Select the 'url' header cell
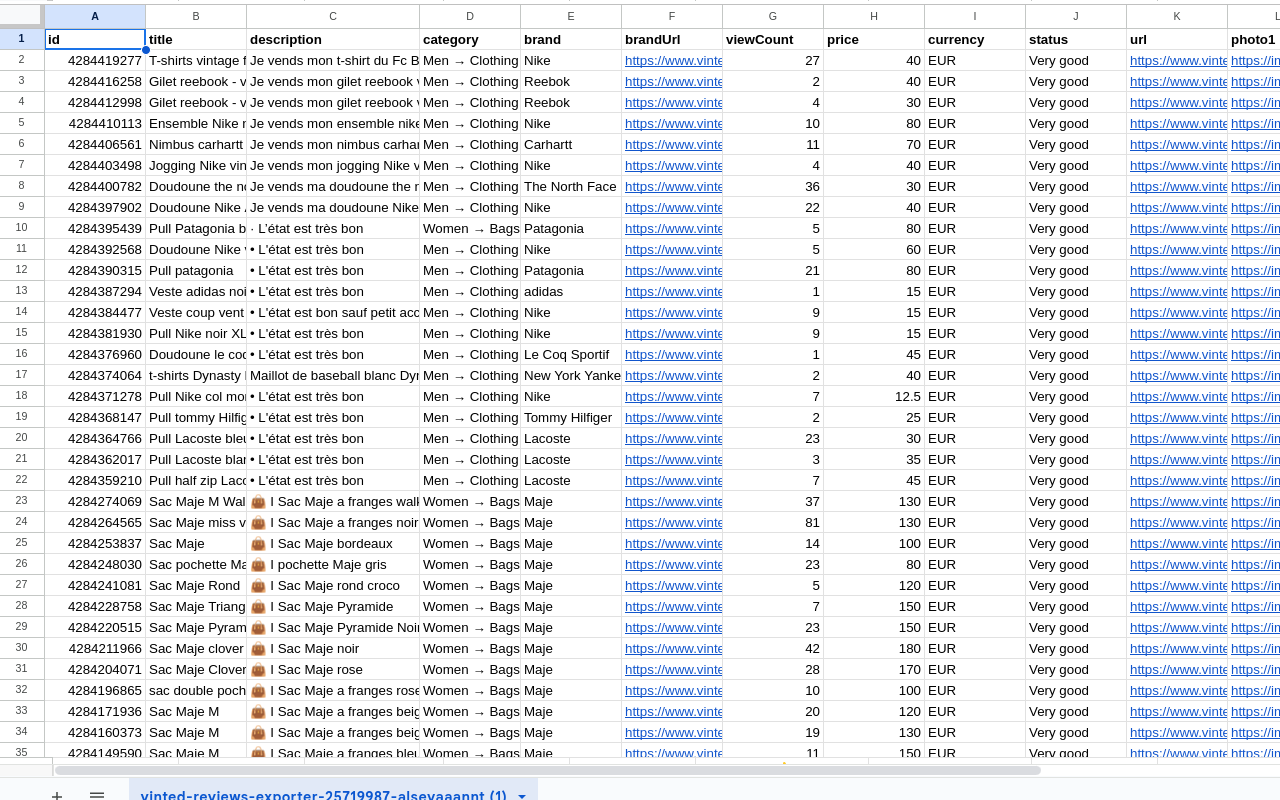The width and height of the screenshot is (1280, 800). click(1177, 39)
